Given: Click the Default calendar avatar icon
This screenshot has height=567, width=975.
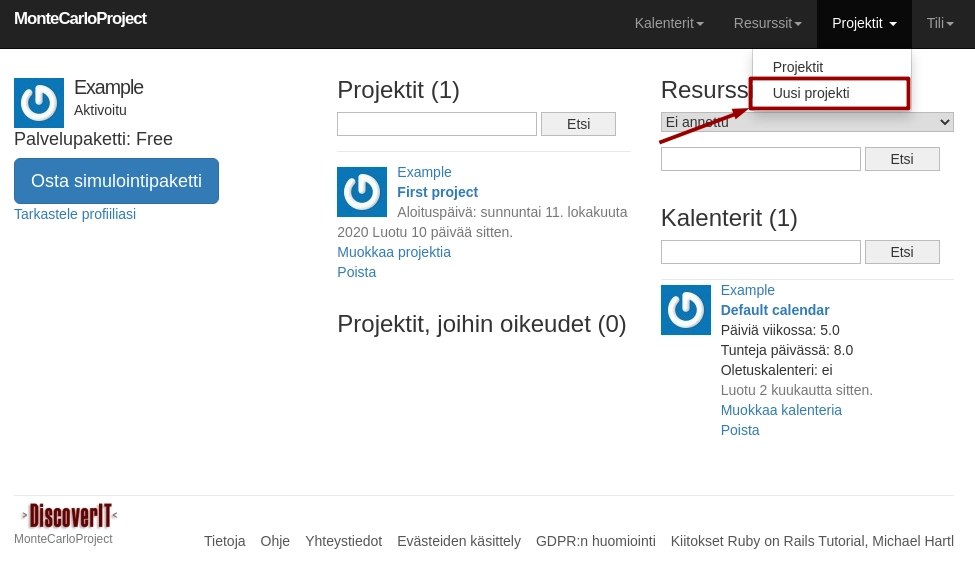Looking at the screenshot, I should pyautogui.click(x=686, y=310).
